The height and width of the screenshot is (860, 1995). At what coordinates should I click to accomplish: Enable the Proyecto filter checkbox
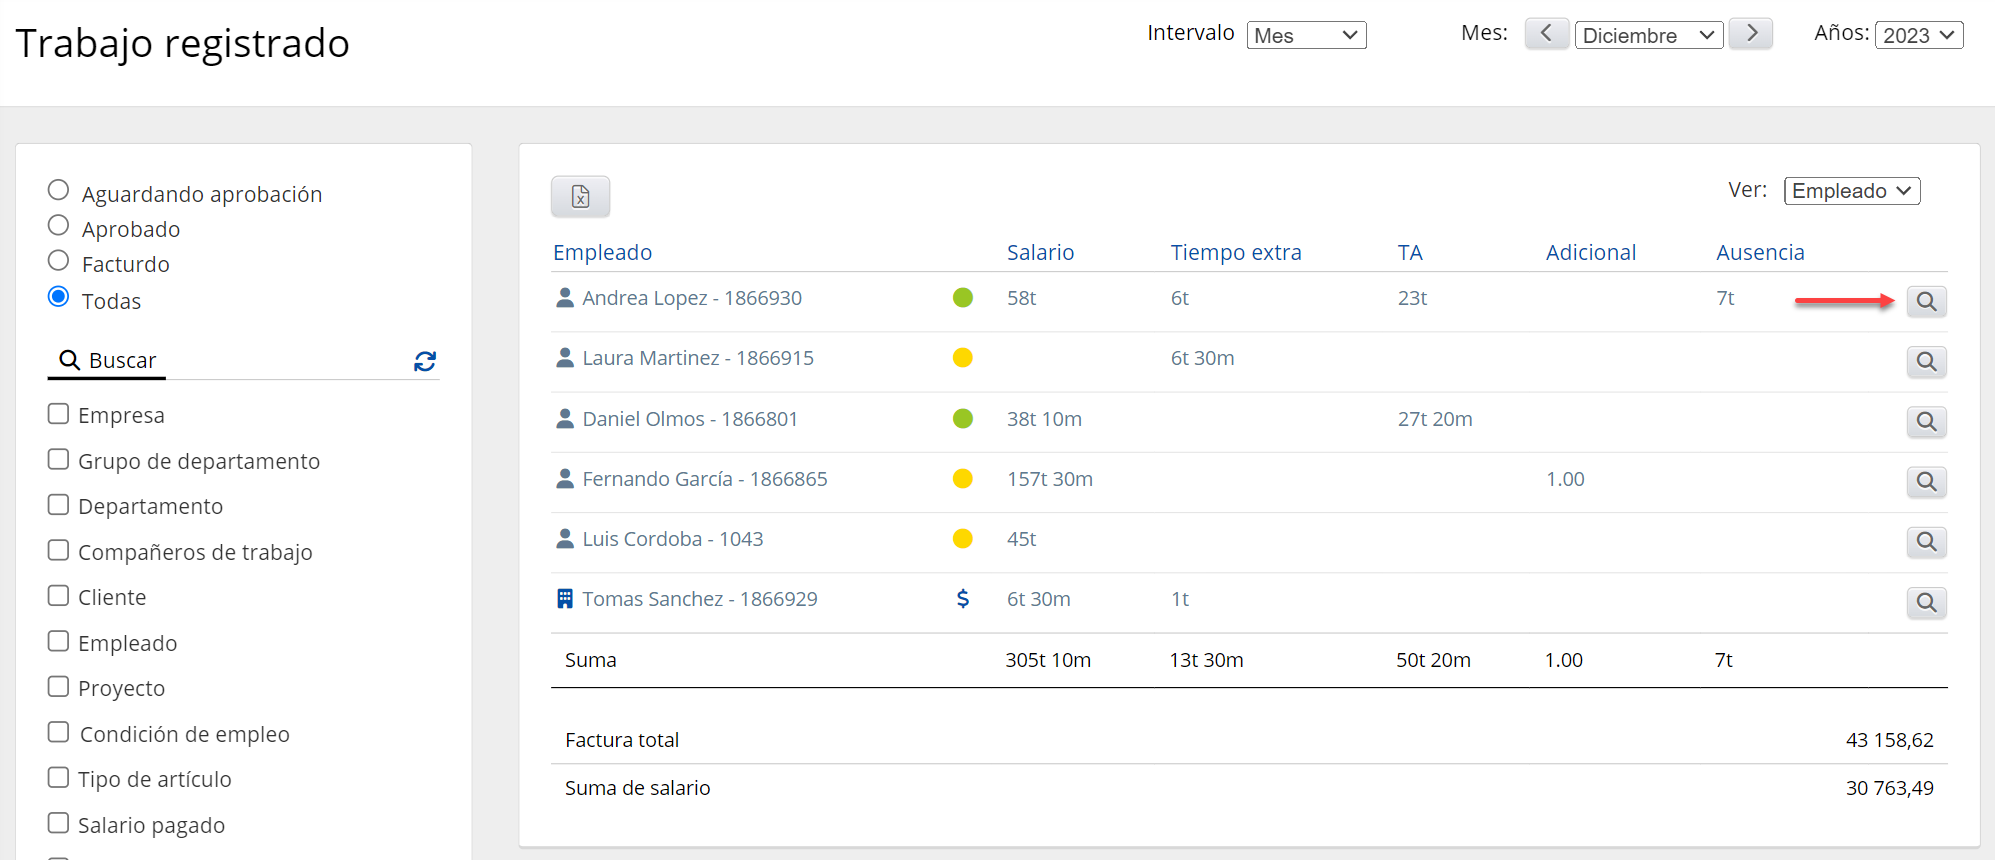click(x=59, y=687)
